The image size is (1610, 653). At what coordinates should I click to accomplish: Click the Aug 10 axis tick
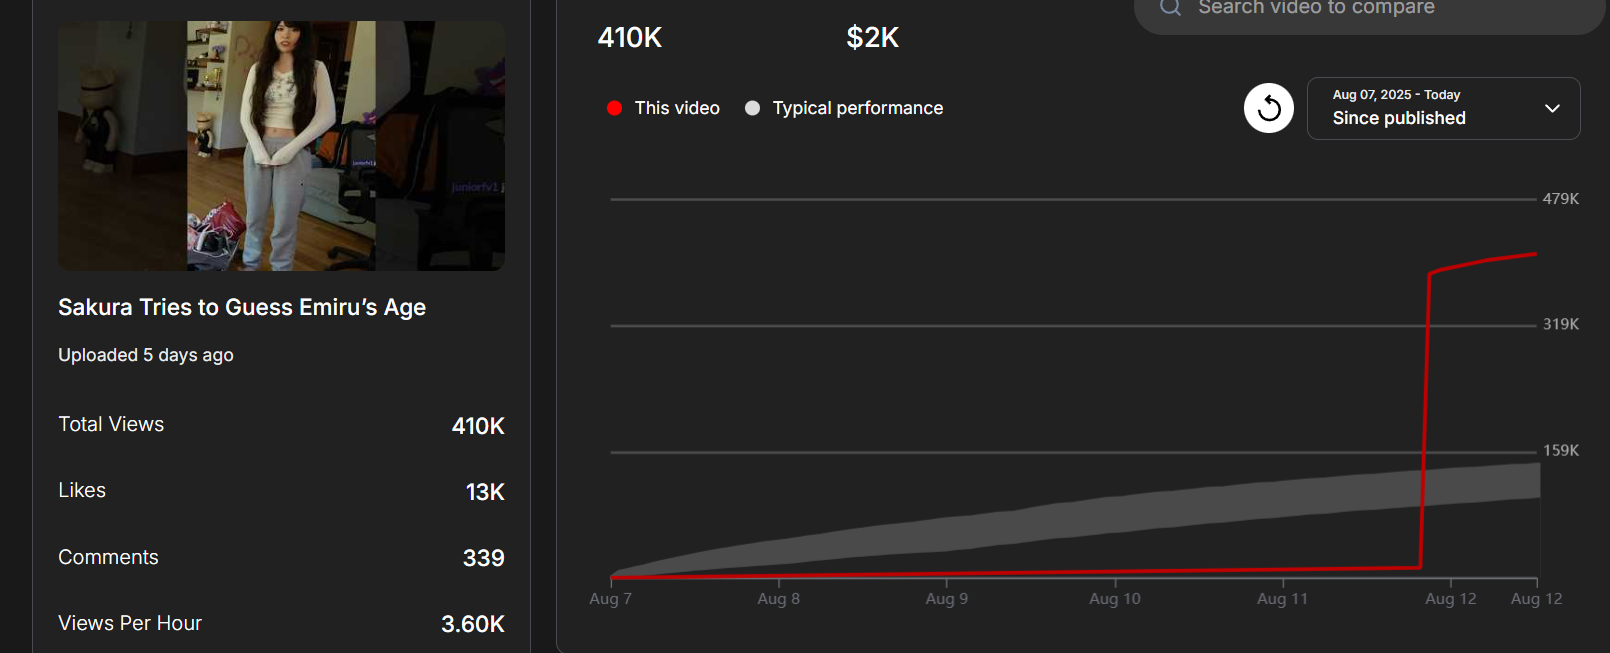(1114, 599)
